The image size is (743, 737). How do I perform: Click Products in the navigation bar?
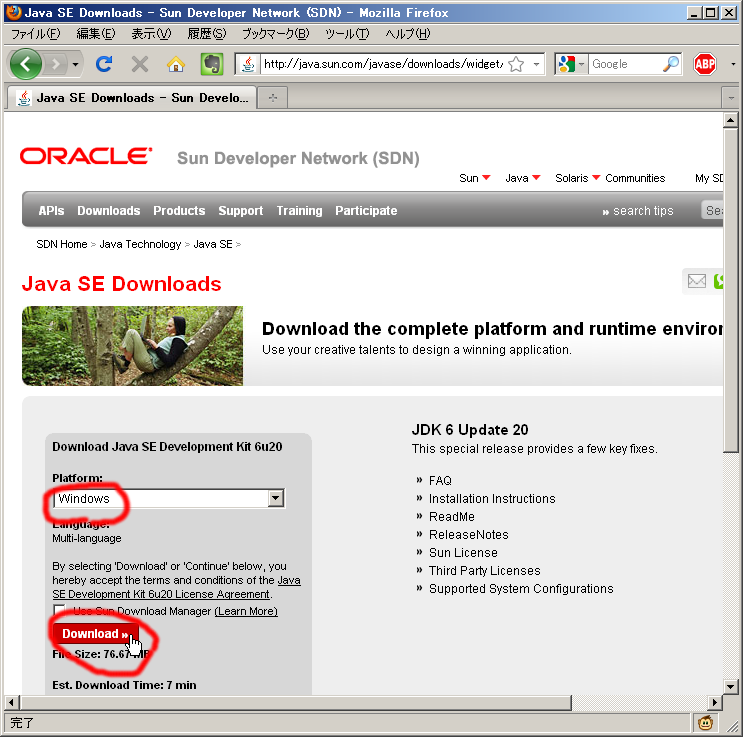[x=179, y=210]
